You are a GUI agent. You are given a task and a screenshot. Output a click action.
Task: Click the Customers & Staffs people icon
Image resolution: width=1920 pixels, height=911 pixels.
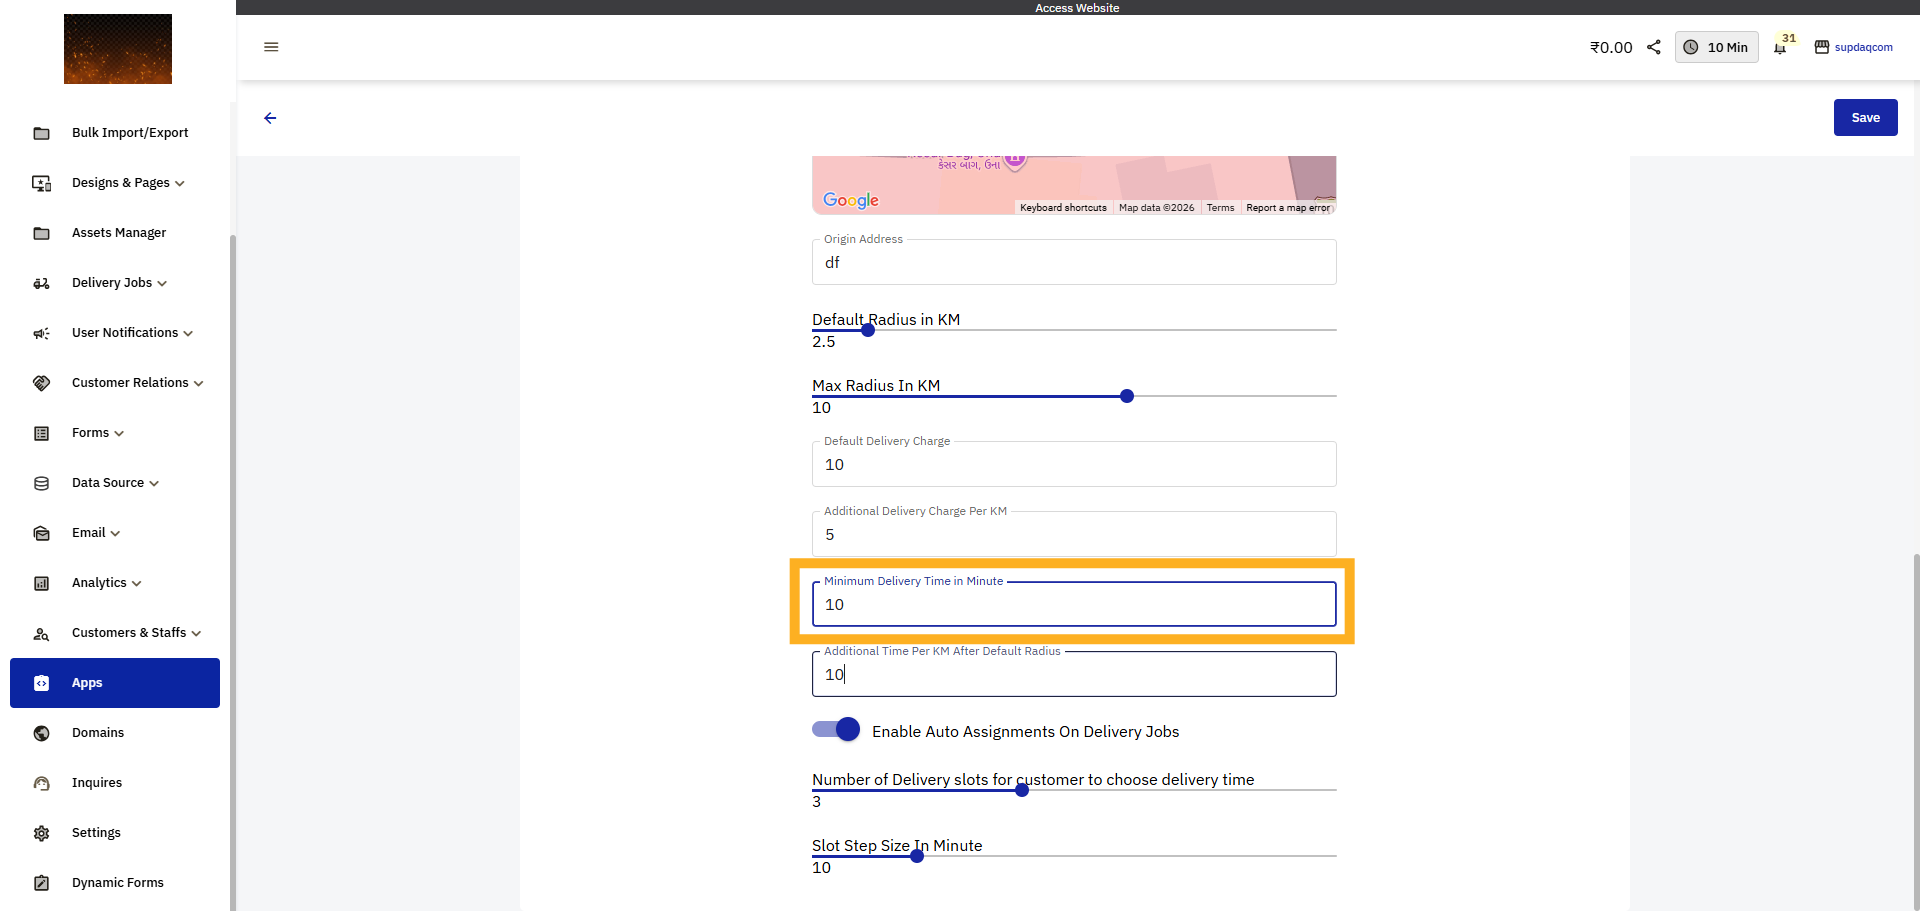(x=41, y=633)
